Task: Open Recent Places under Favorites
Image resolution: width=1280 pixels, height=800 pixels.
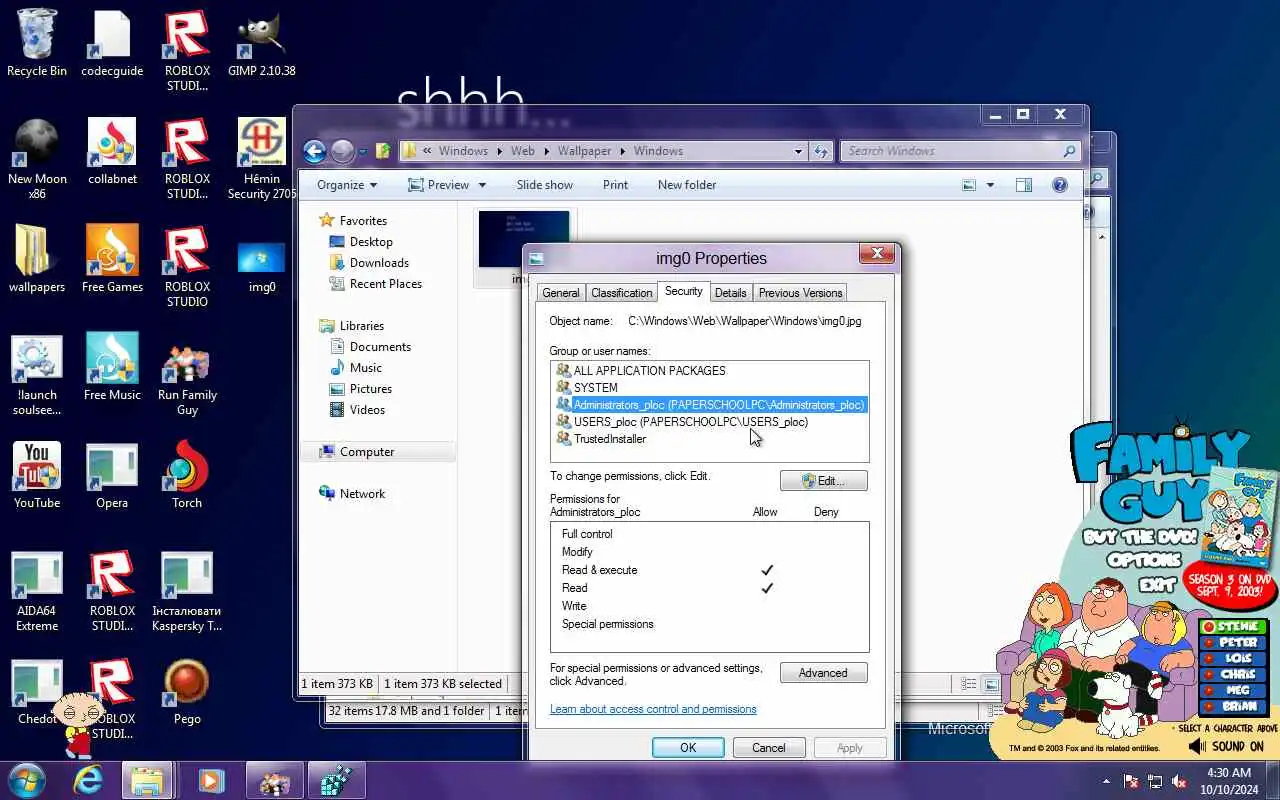Action: coord(386,284)
